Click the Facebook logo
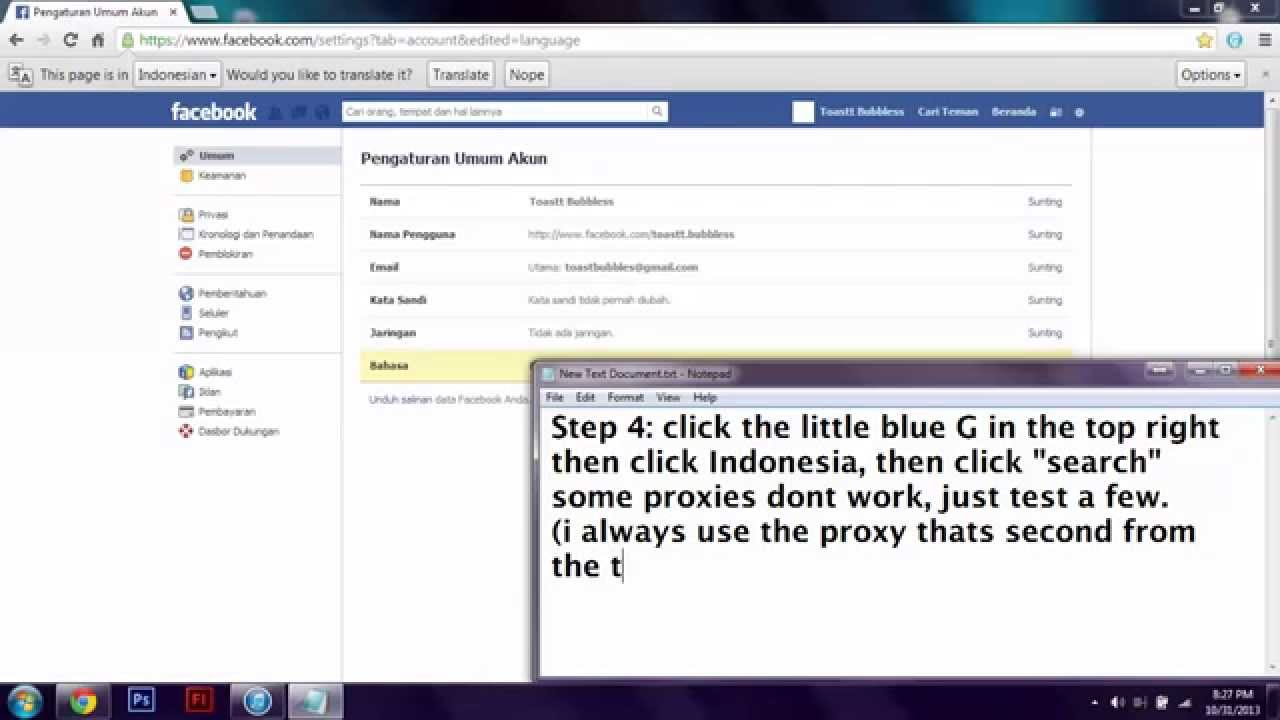The width and height of the screenshot is (1280, 720). tap(213, 111)
